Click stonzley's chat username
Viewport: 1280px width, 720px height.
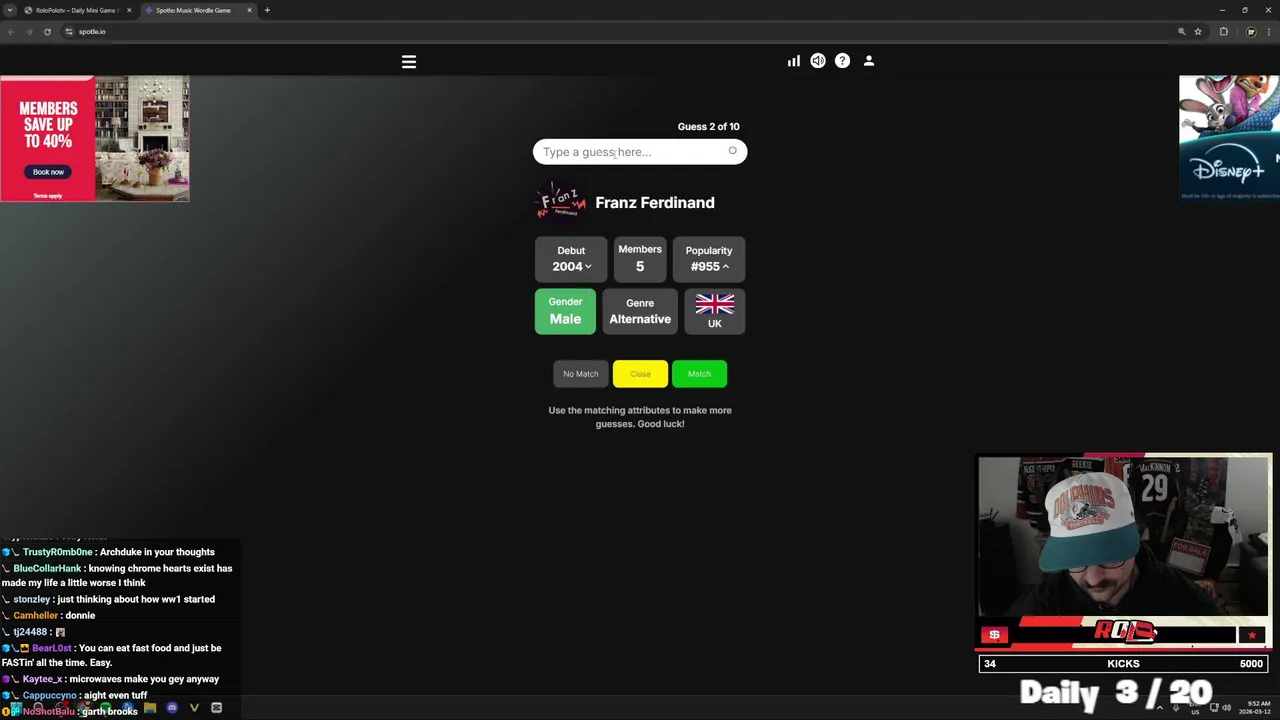click(31, 599)
